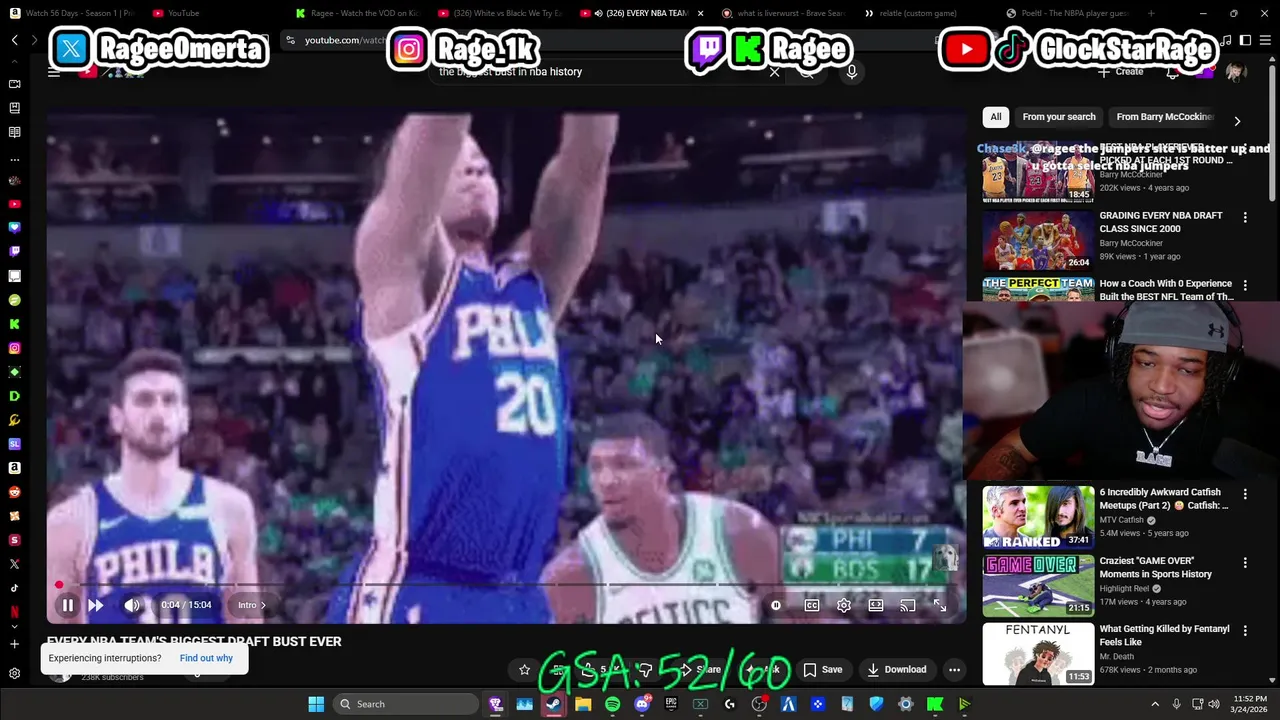The image size is (1280, 720).
Task: Open Amazon from the browser sidebar
Action: click(14, 468)
